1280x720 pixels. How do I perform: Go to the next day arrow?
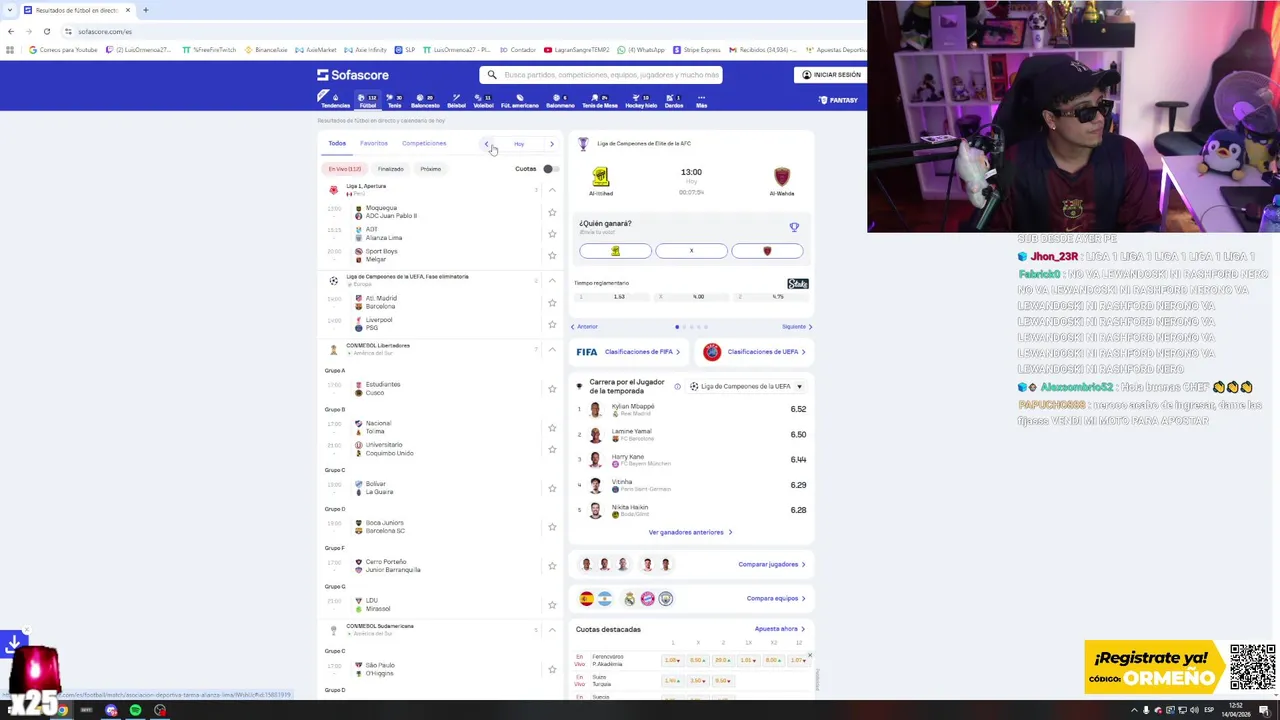(x=551, y=144)
